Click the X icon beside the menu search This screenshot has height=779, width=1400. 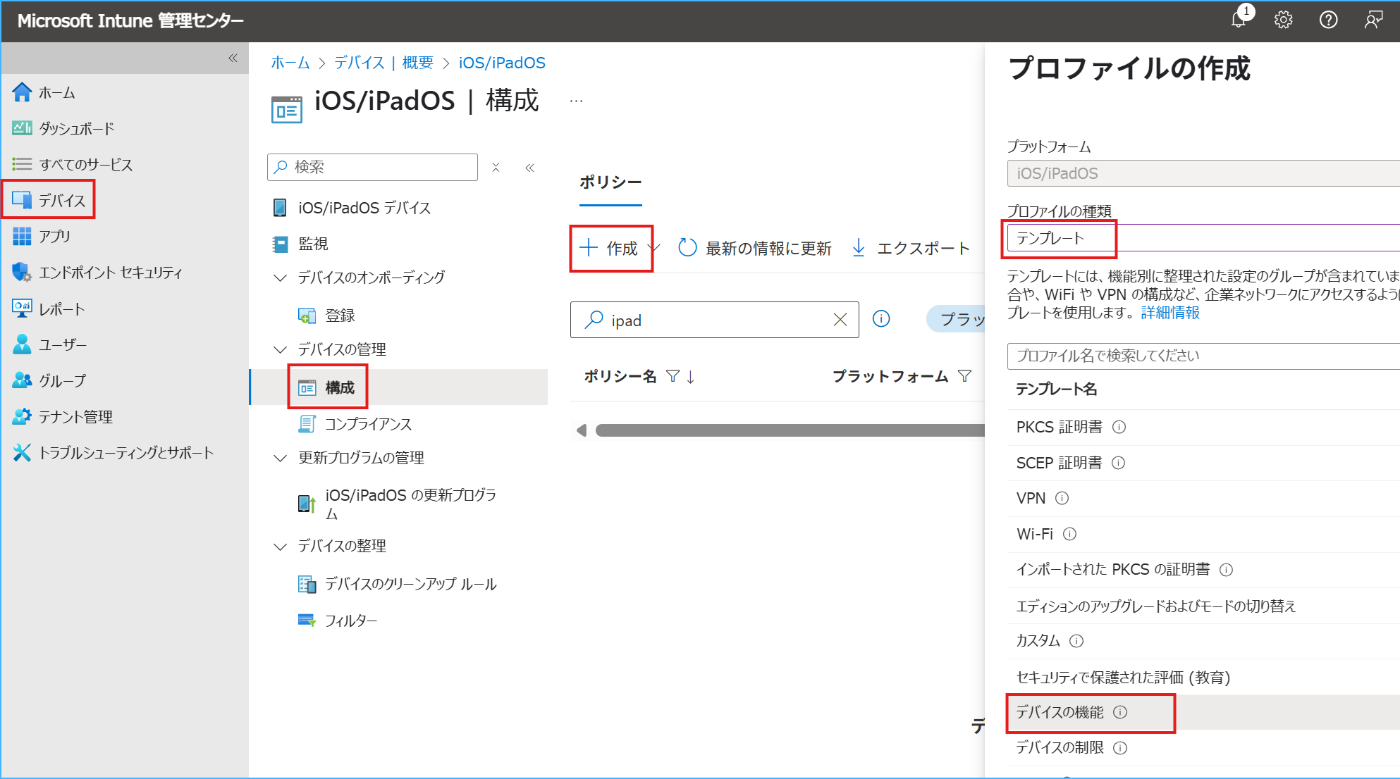[x=496, y=167]
